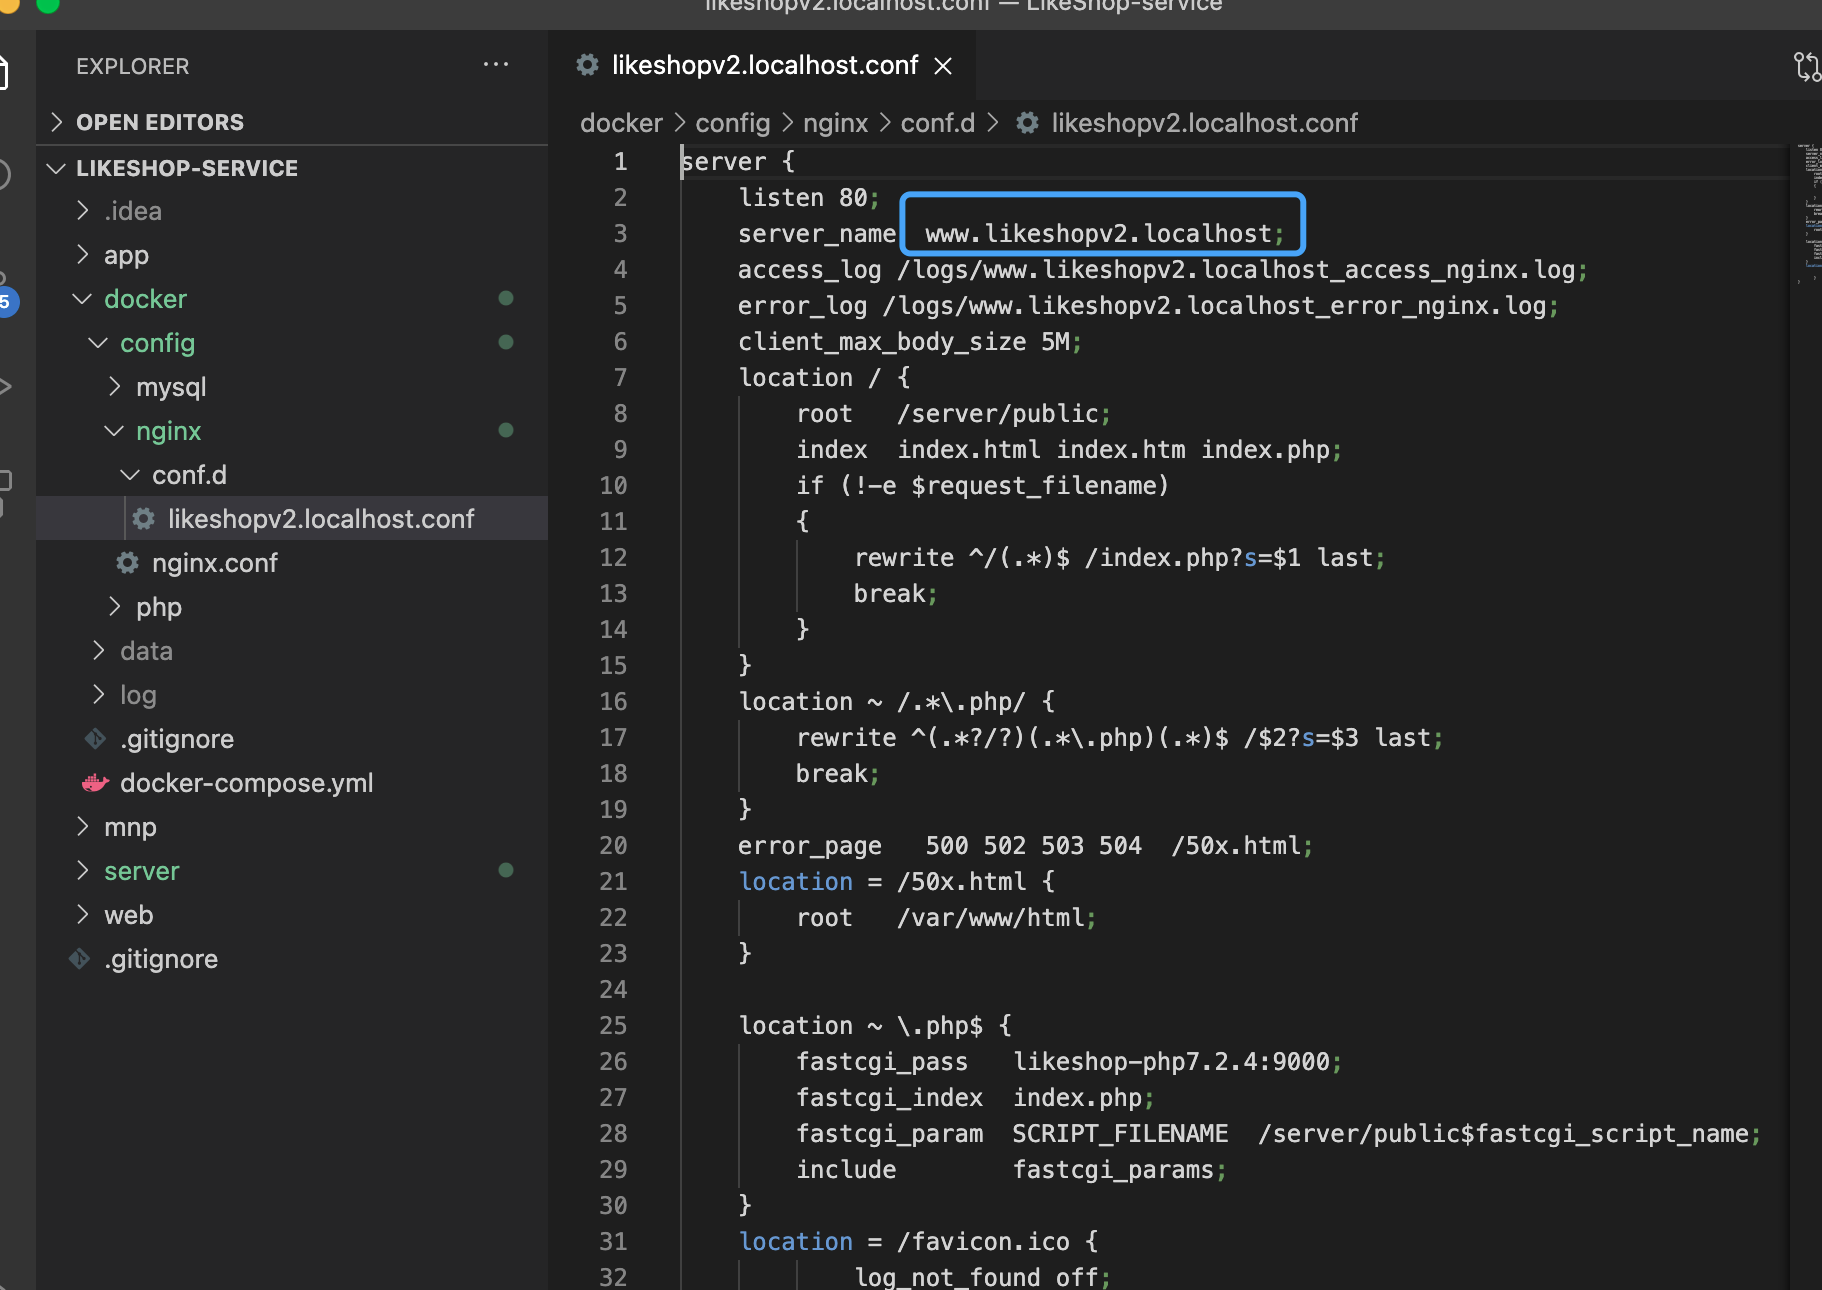
Task: Click the text 'listen 80;' on line 2
Action: pyautogui.click(x=809, y=198)
